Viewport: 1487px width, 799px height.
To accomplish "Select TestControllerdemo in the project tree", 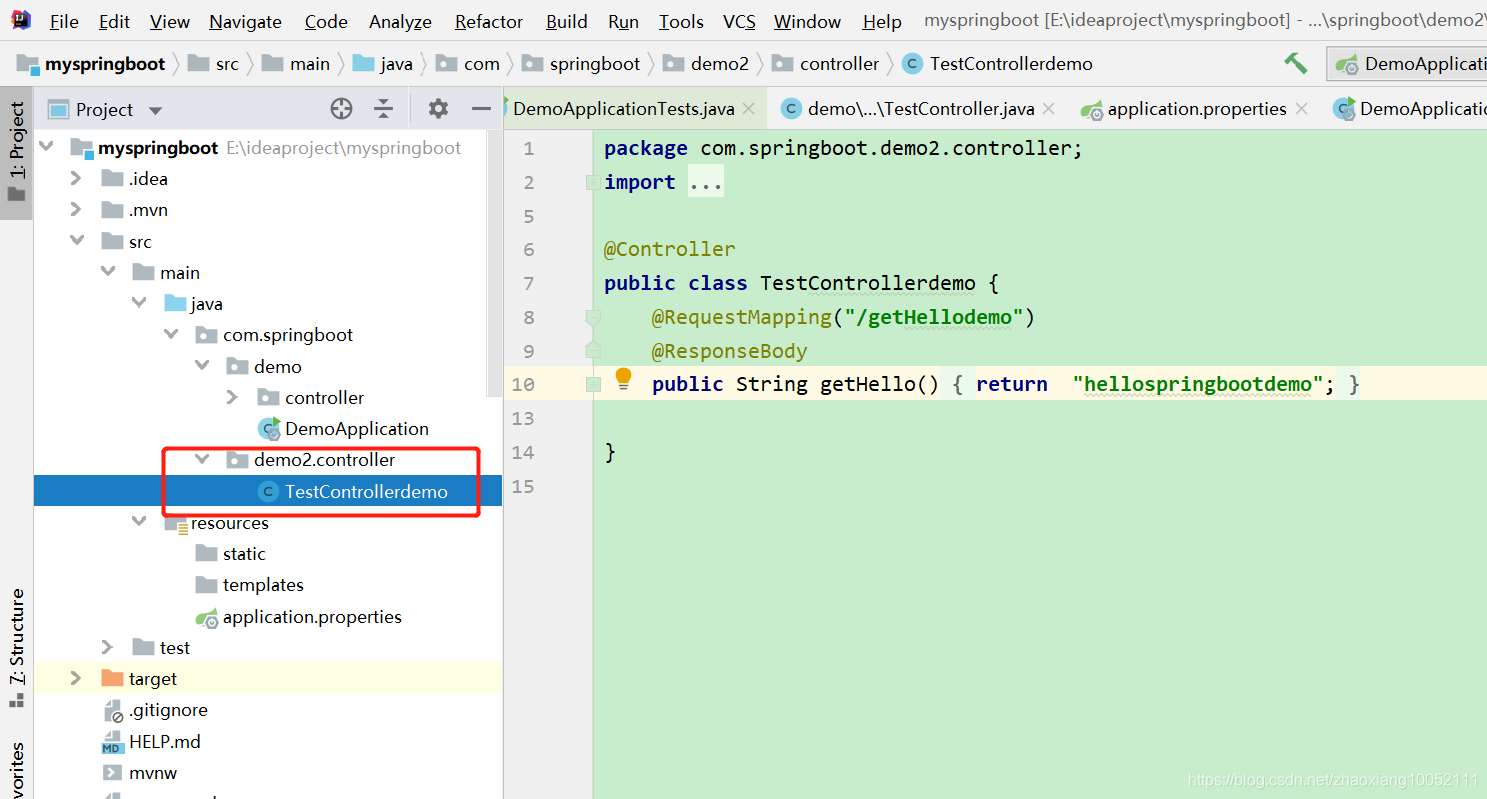I will 366,491.
